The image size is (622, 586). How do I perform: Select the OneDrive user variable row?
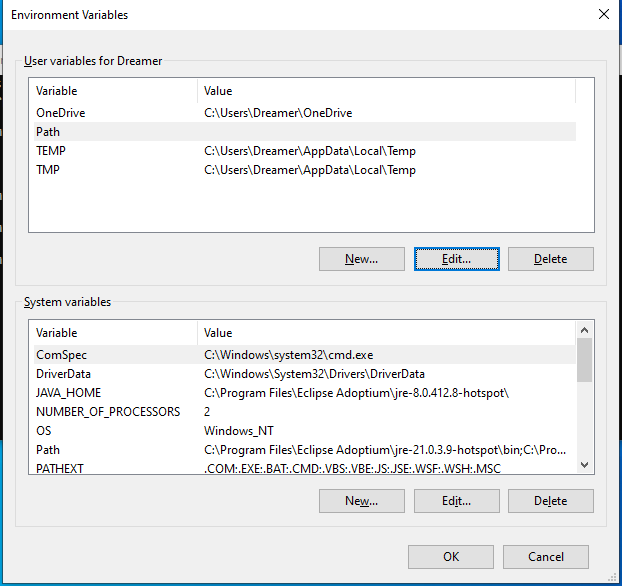coord(305,113)
